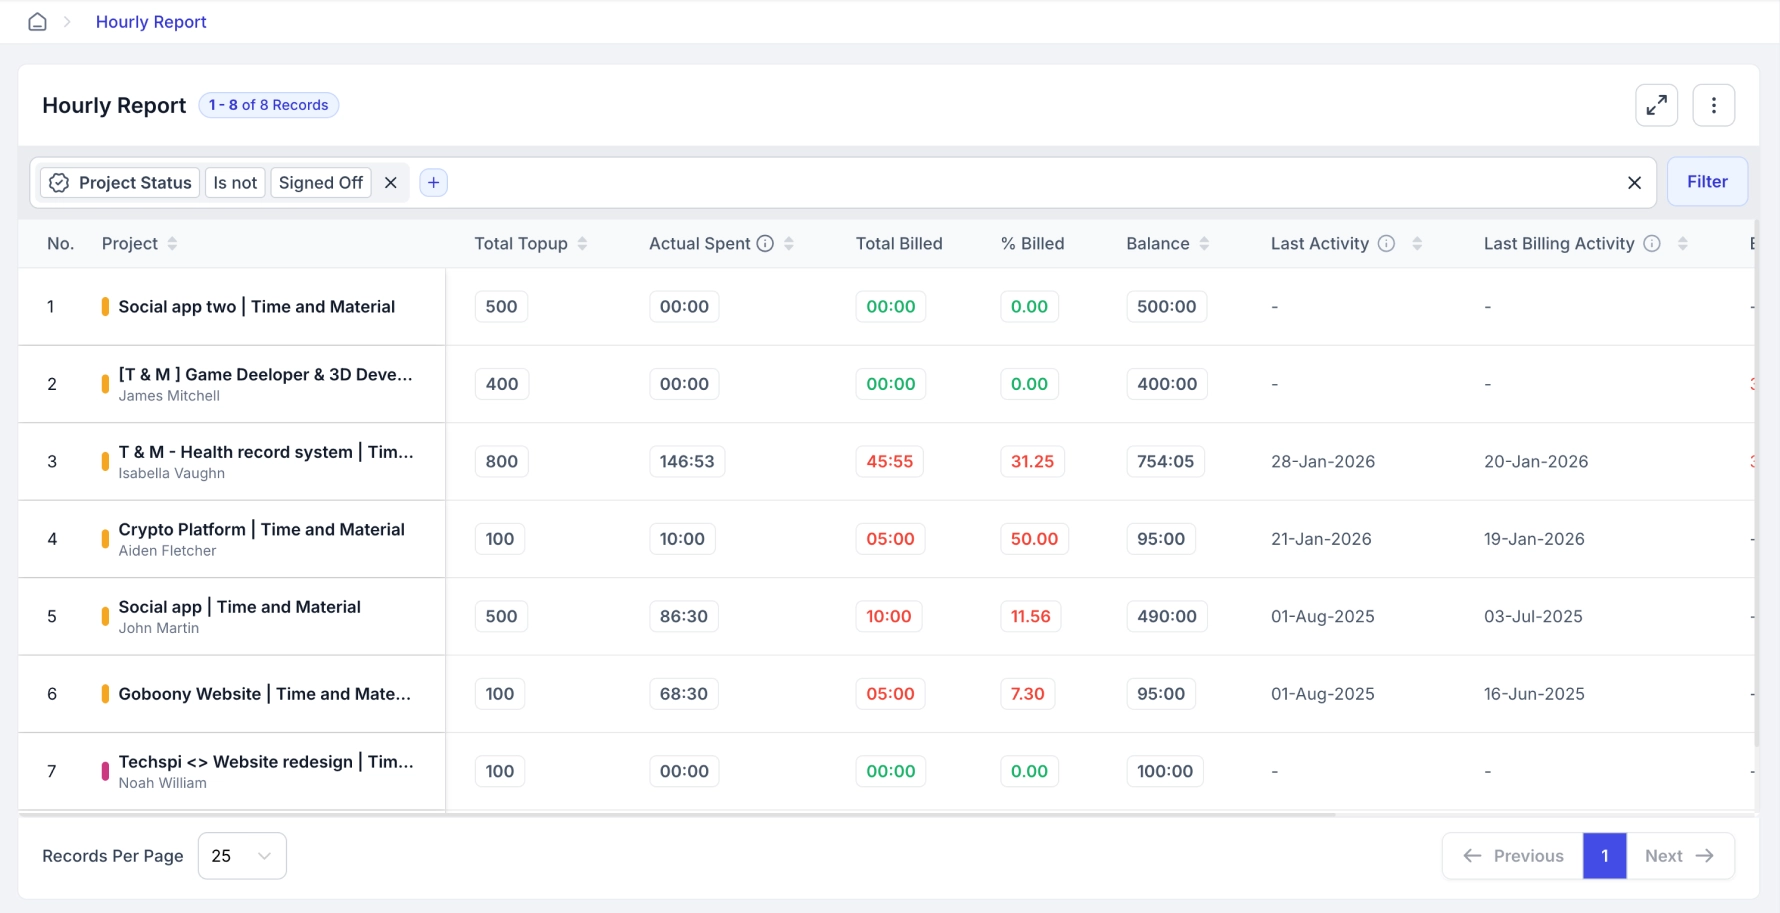Click the info icon next to Last Activity
Screen dimensions: 1780x913
tap(1386, 243)
